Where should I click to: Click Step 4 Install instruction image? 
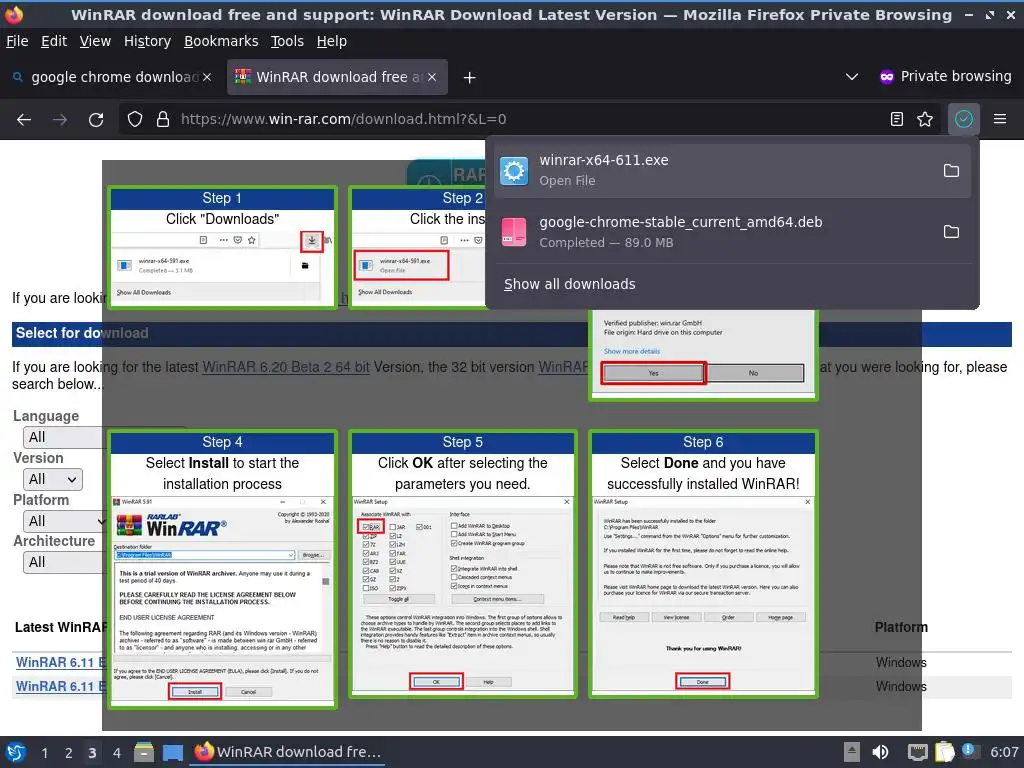(223, 569)
